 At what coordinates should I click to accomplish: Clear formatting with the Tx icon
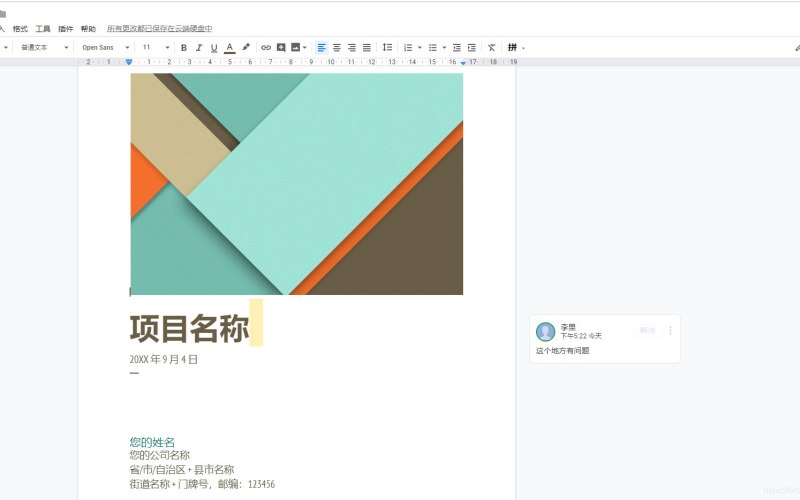point(491,47)
